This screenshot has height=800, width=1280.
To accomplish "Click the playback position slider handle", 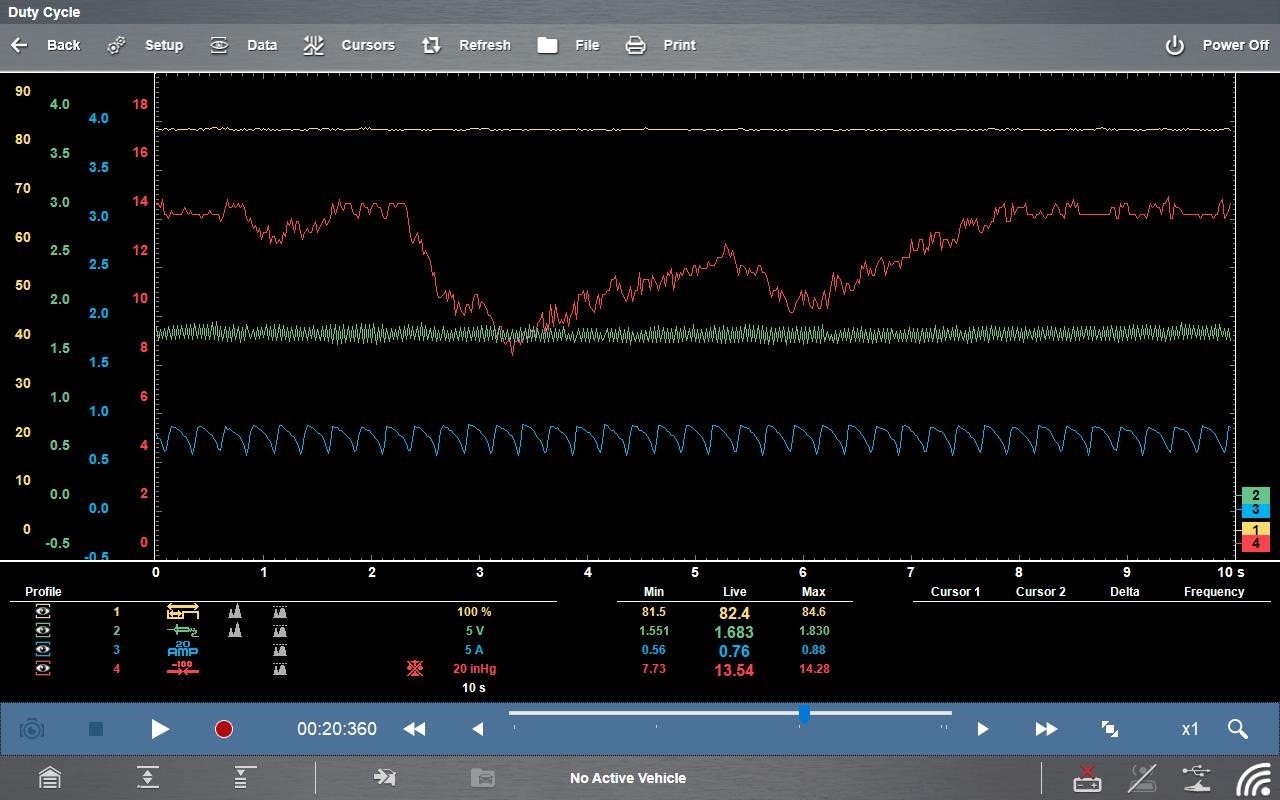I will coord(804,714).
